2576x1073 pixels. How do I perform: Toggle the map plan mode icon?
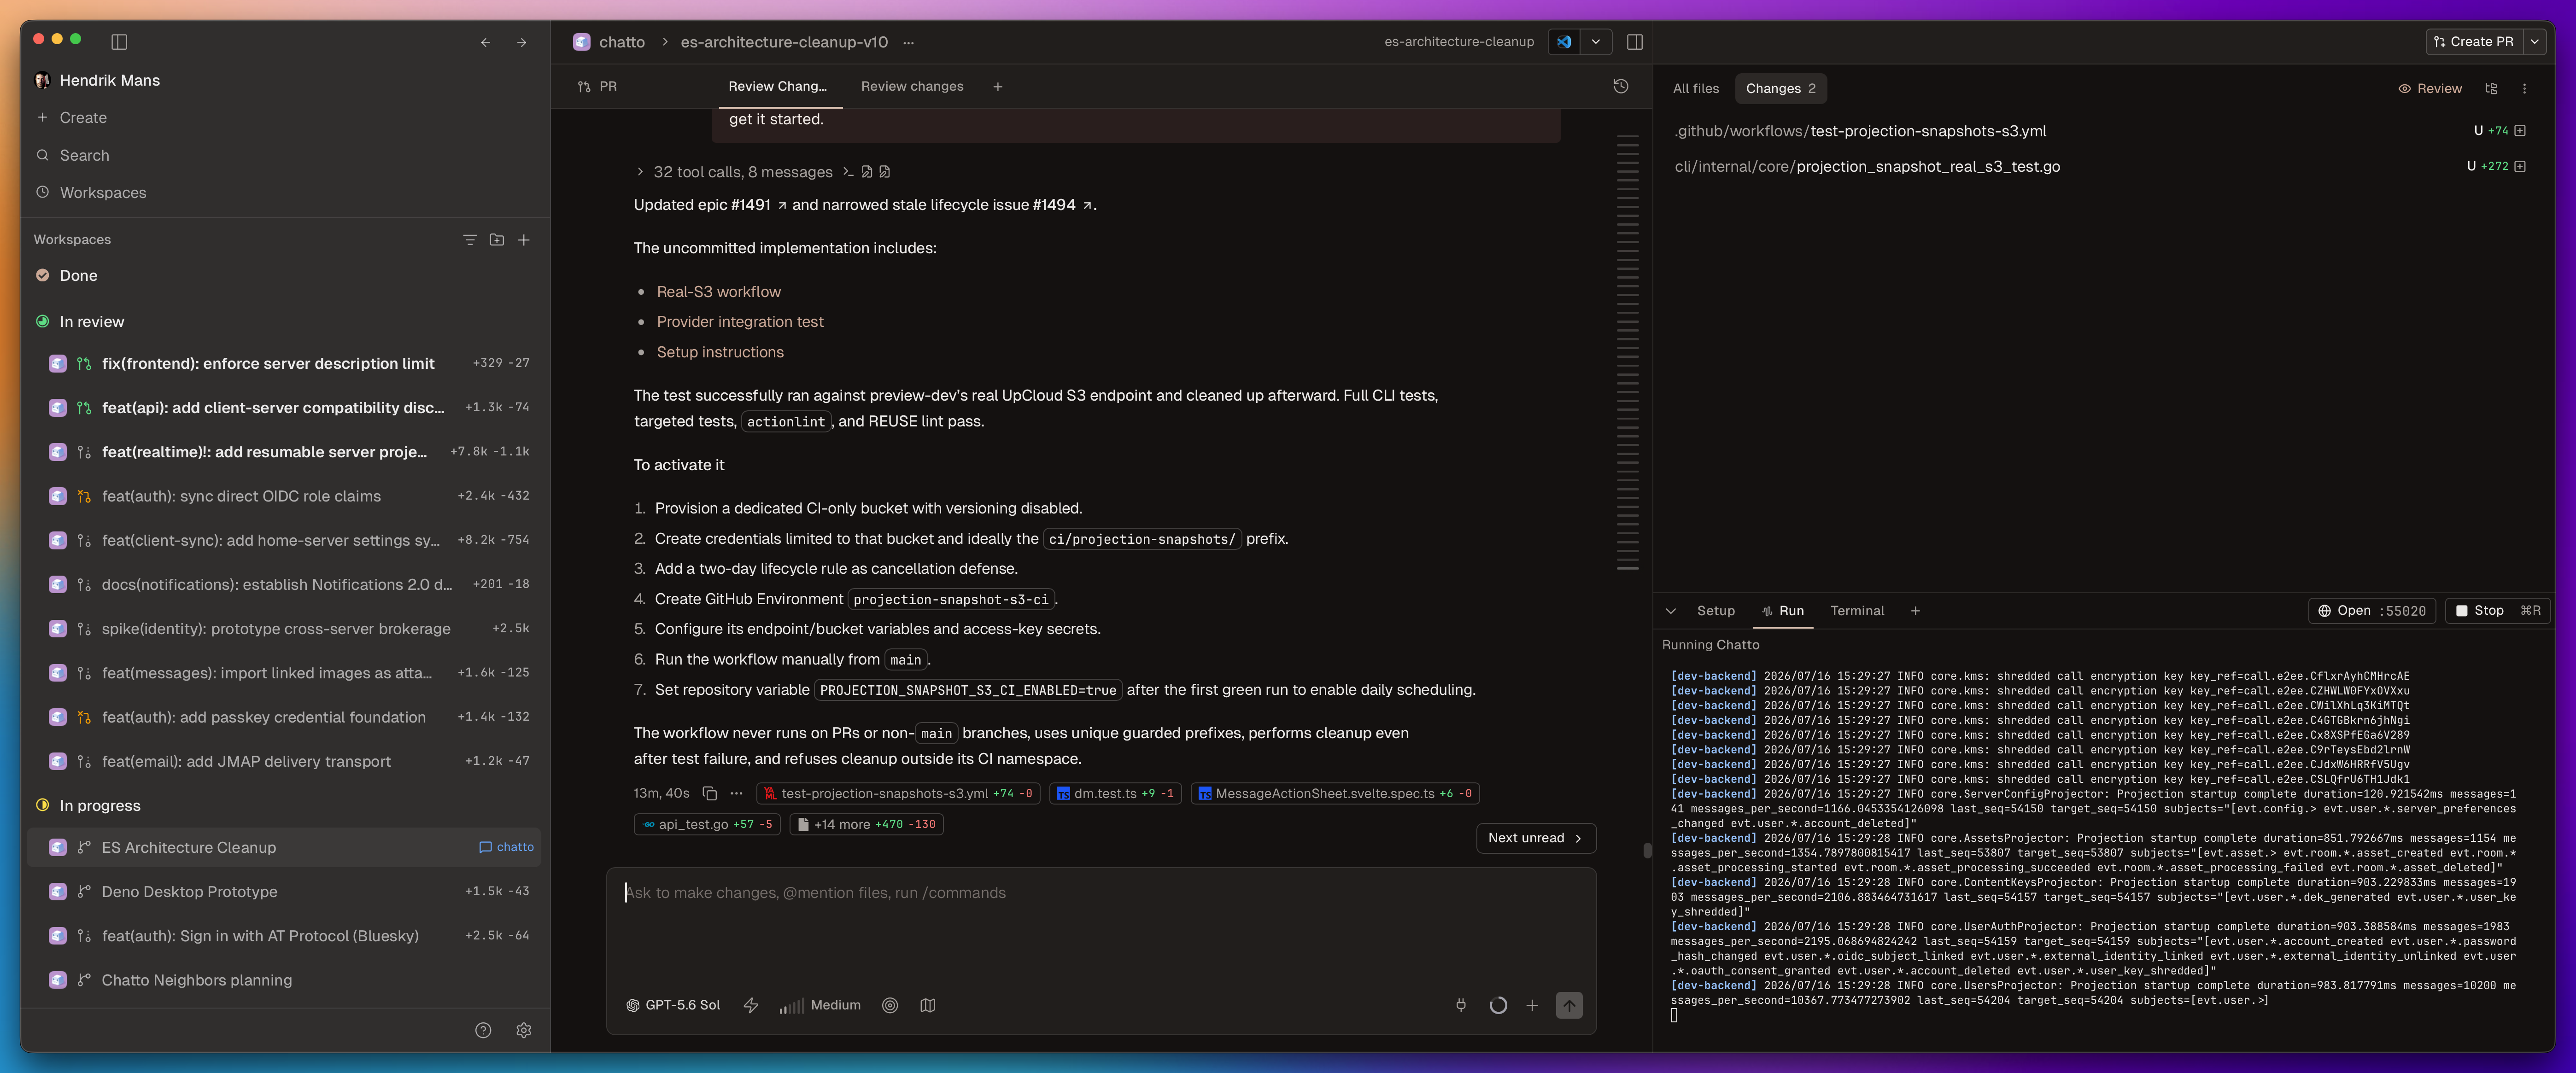point(928,1006)
